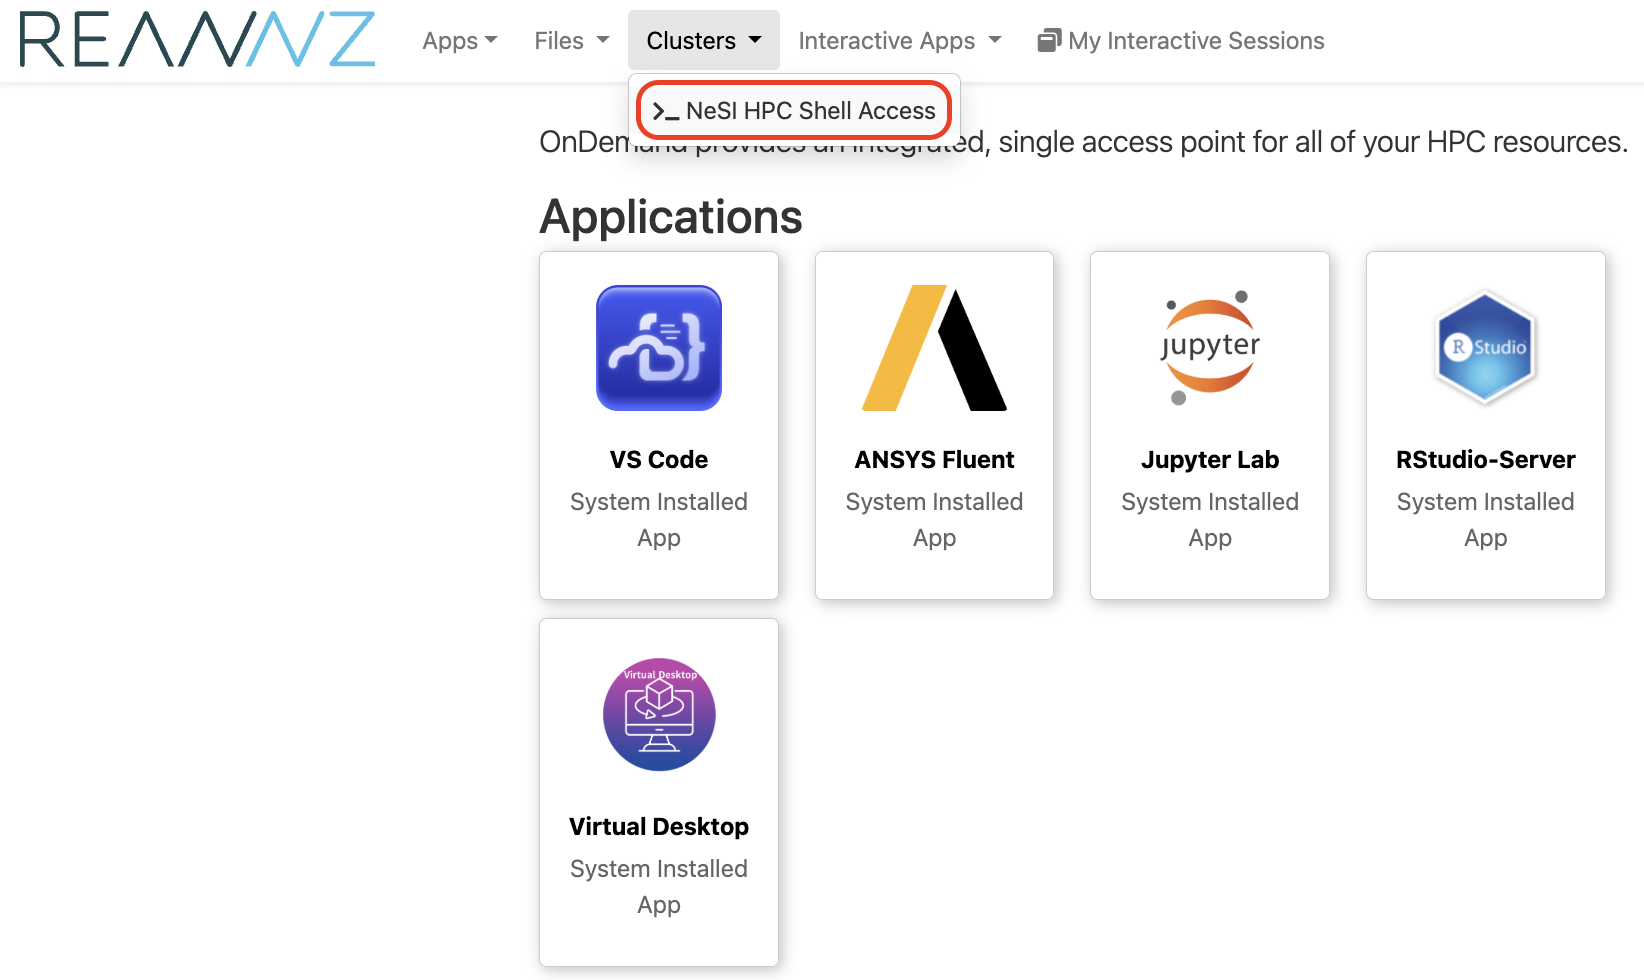Click the VS Code title link

[659, 460]
